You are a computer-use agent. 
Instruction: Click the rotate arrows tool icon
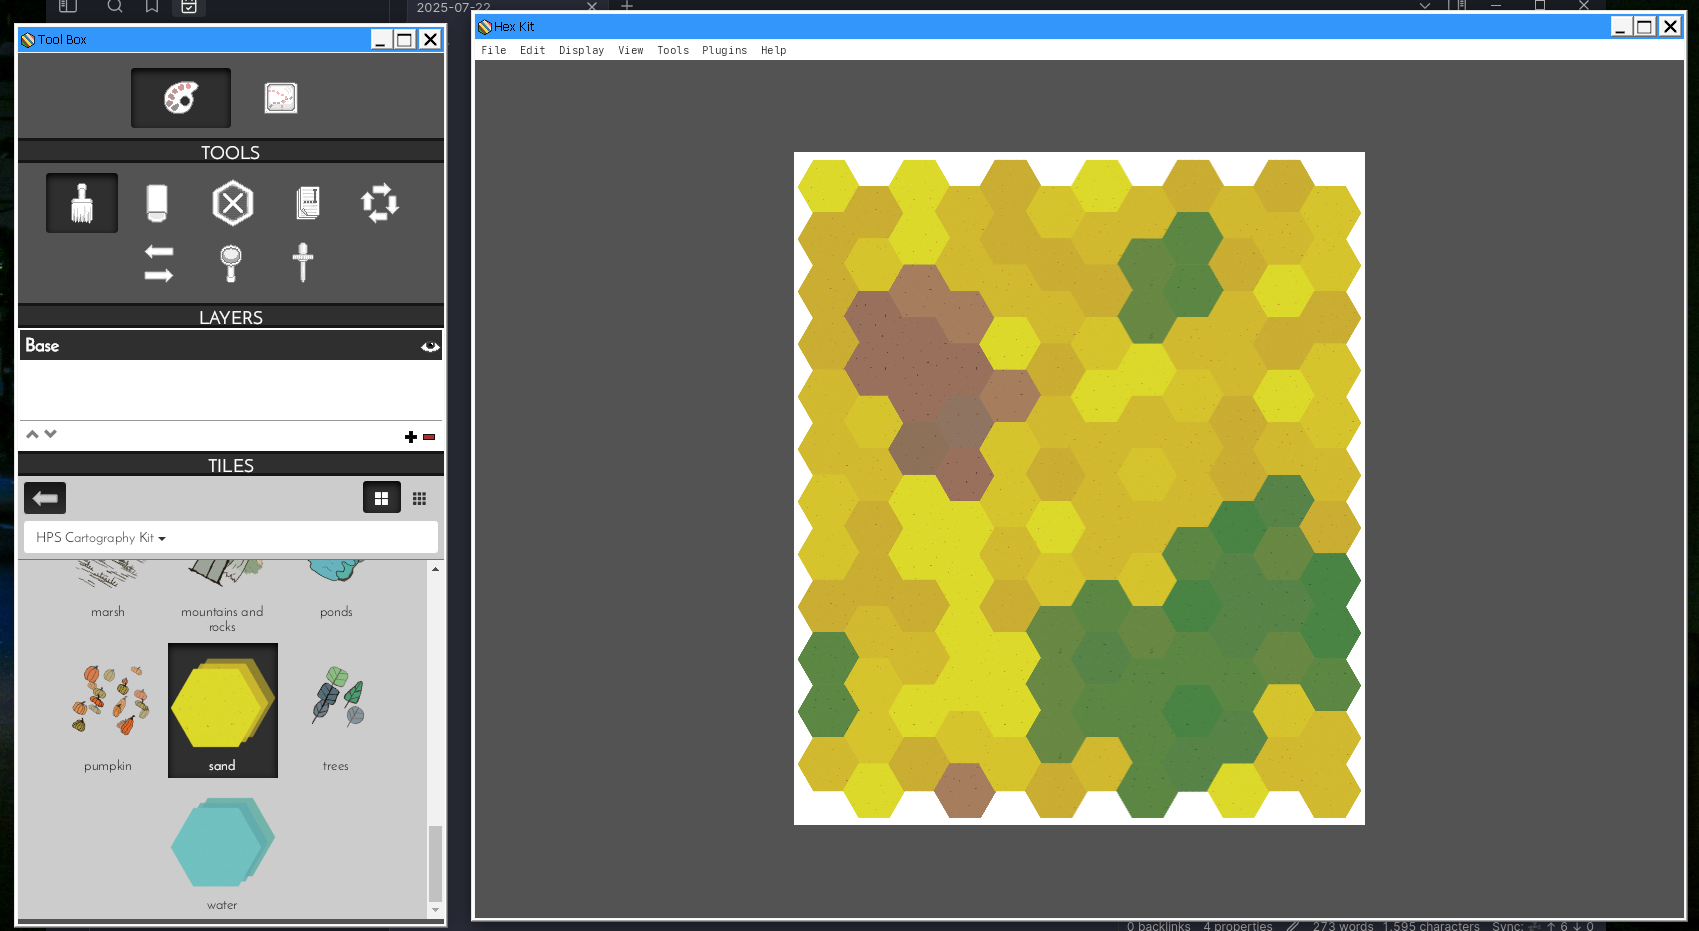coord(380,203)
